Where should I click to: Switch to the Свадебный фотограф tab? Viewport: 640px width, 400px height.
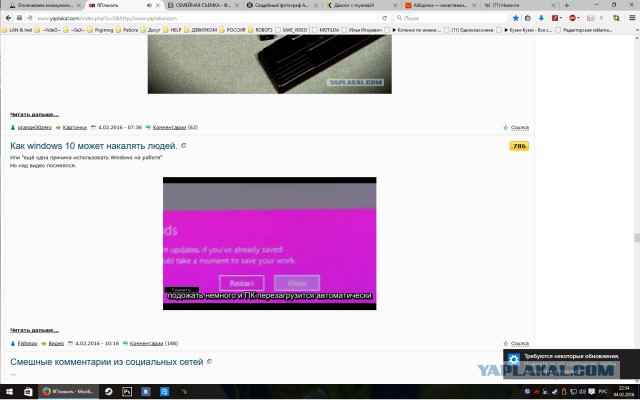pyautogui.click(x=282, y=5)
